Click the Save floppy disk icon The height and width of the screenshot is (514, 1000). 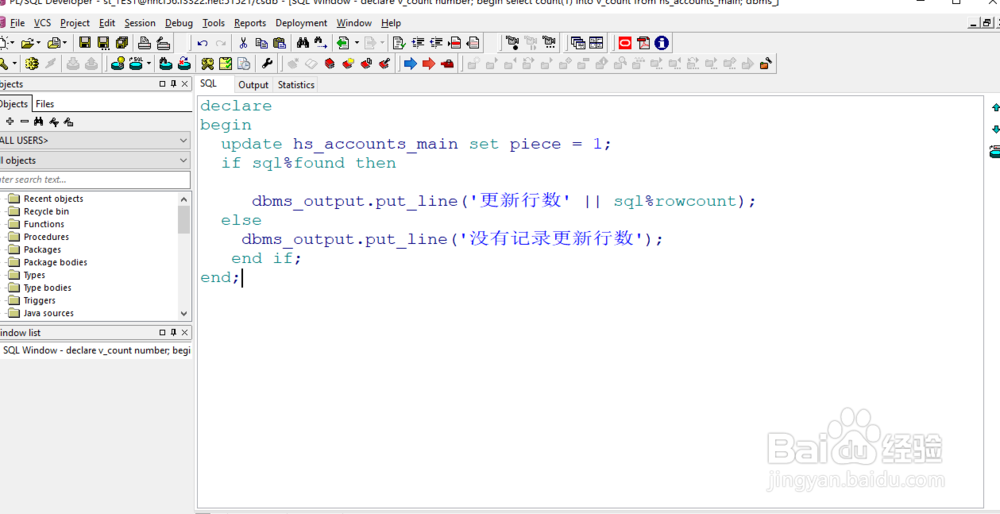tap(85, 43)
